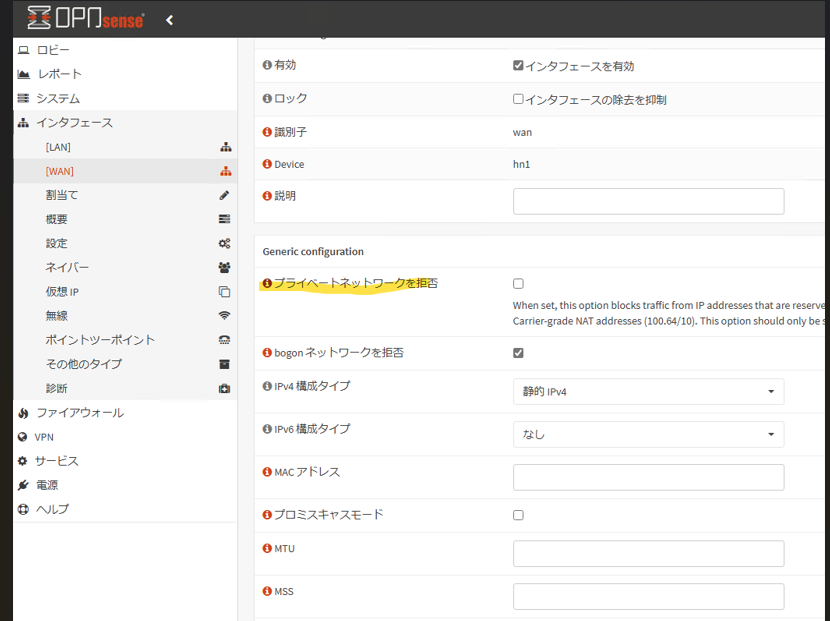
Task: Click the MTU input field
Action: tap(648, 554)
